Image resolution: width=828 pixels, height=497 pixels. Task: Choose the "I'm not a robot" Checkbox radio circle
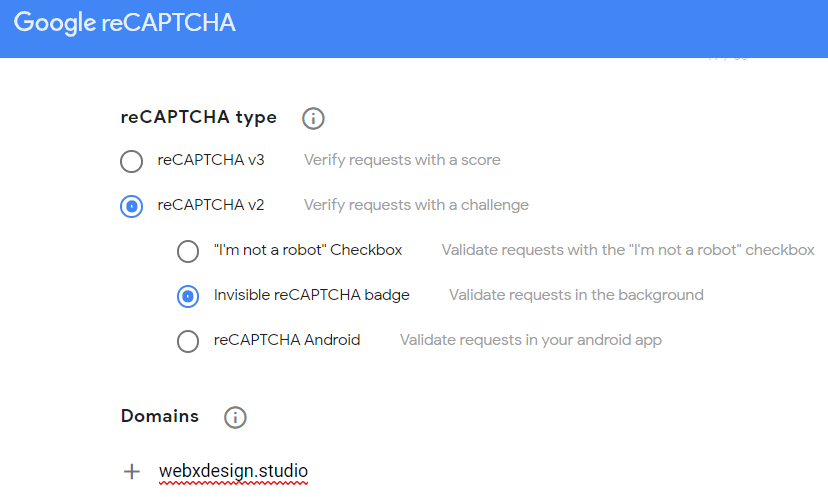point(188,251)
